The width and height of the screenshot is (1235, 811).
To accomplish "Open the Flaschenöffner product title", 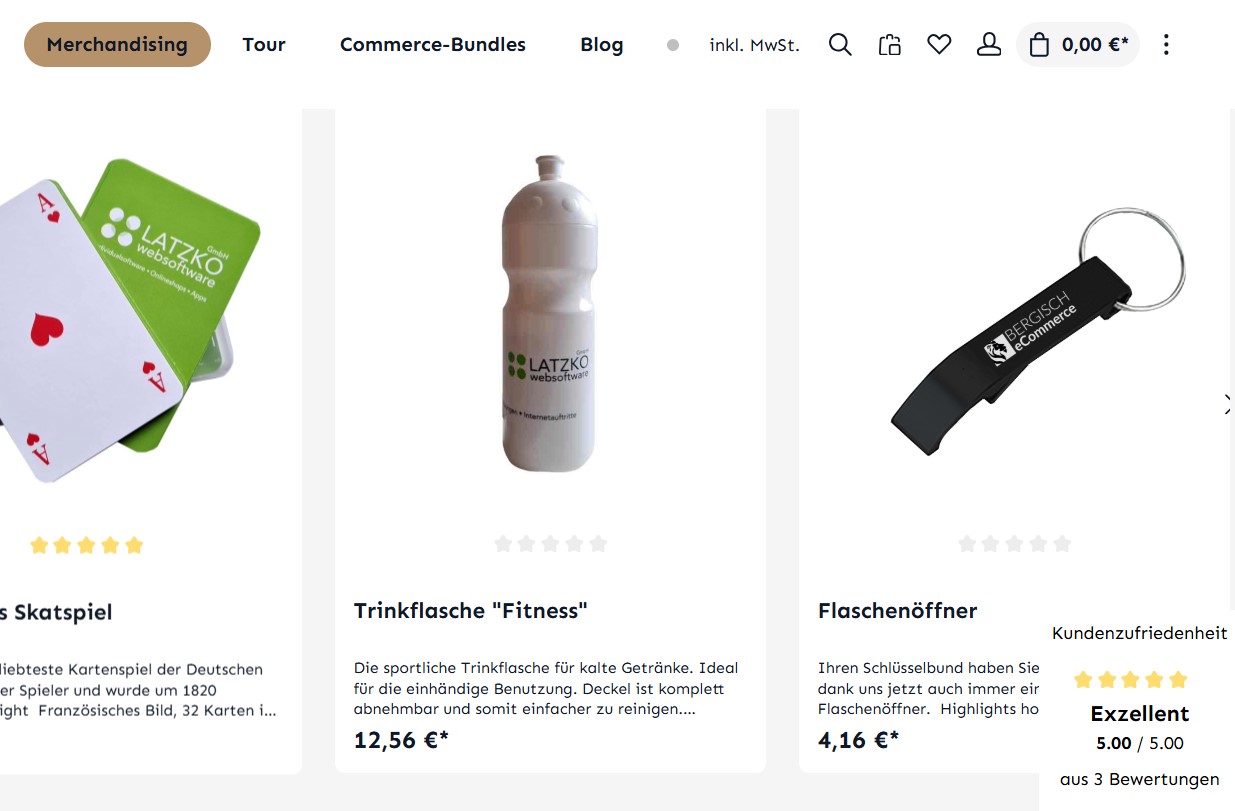I will pyautogui.click(x=897, y=611).
